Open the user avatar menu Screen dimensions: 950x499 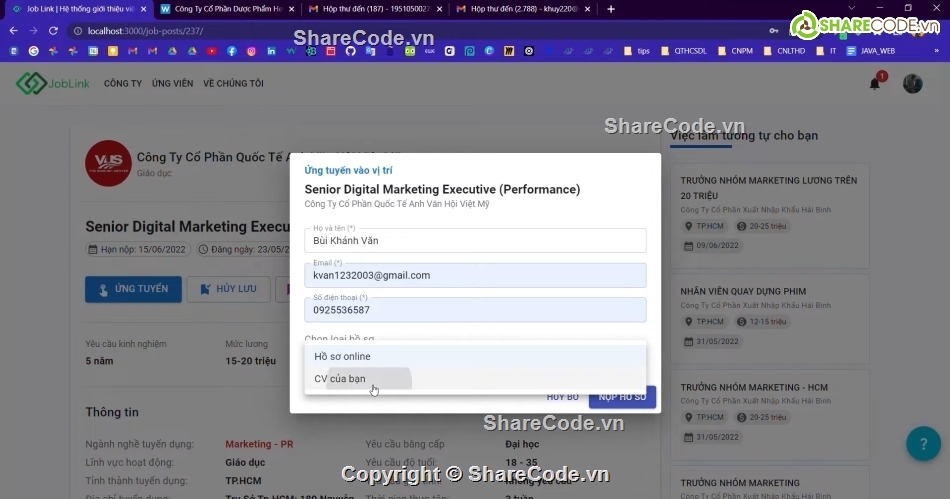(912, 84)
